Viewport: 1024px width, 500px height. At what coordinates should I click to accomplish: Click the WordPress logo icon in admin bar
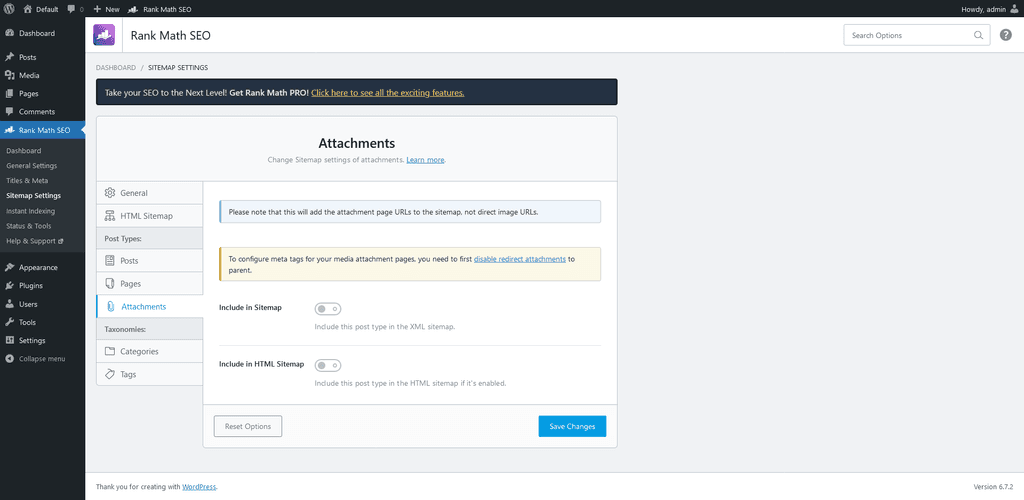tap(10, 9)
